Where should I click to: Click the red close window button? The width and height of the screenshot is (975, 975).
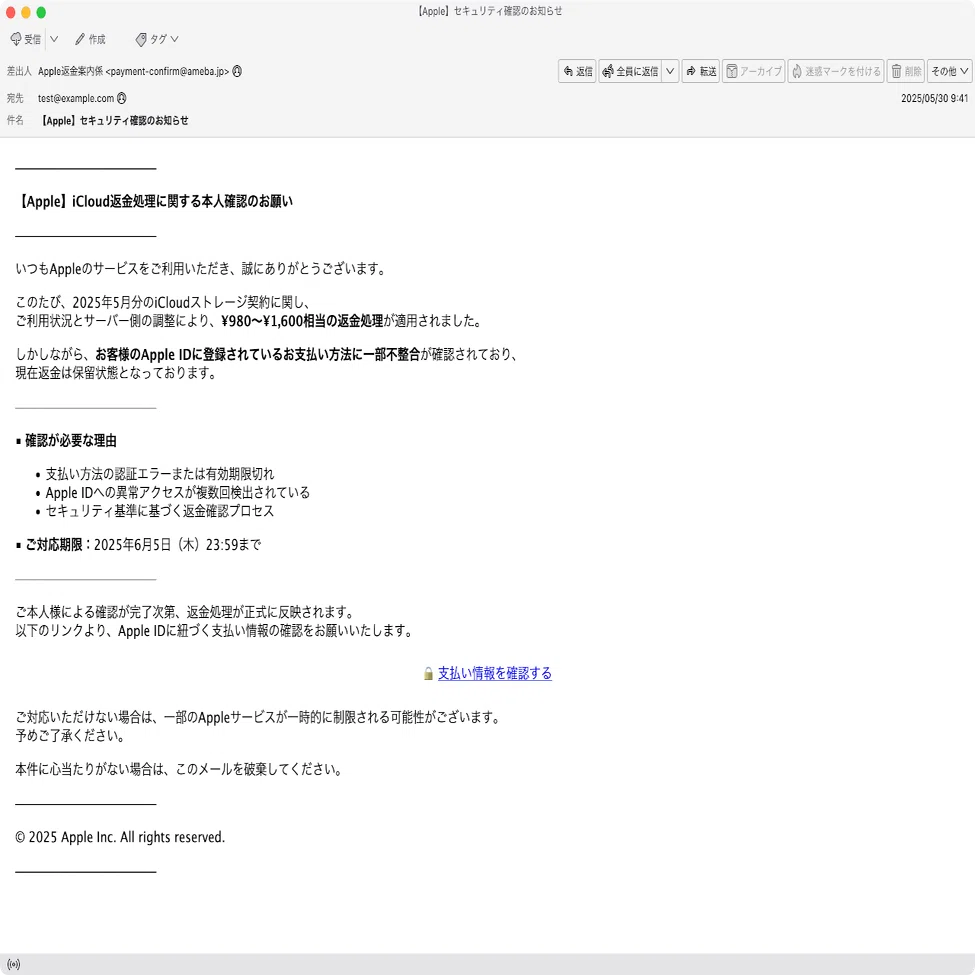10,12
